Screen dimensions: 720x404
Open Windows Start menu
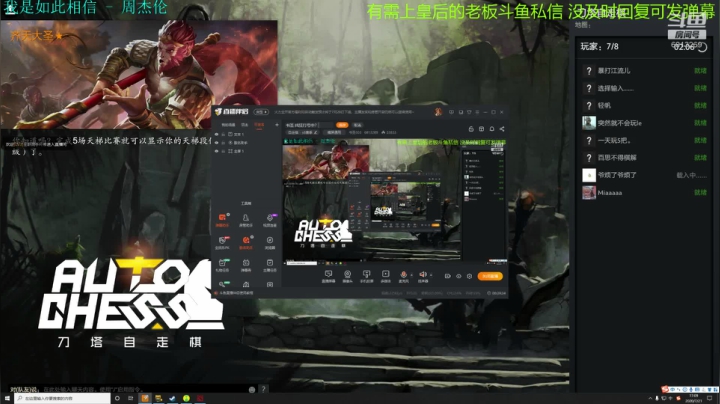tap(6, 398)
